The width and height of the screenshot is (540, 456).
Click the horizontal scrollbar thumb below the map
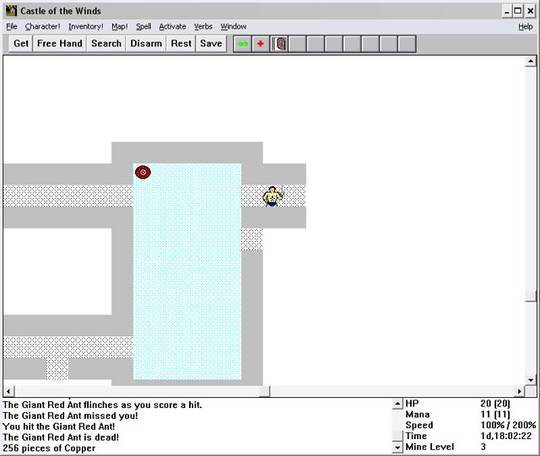point(264,391)
